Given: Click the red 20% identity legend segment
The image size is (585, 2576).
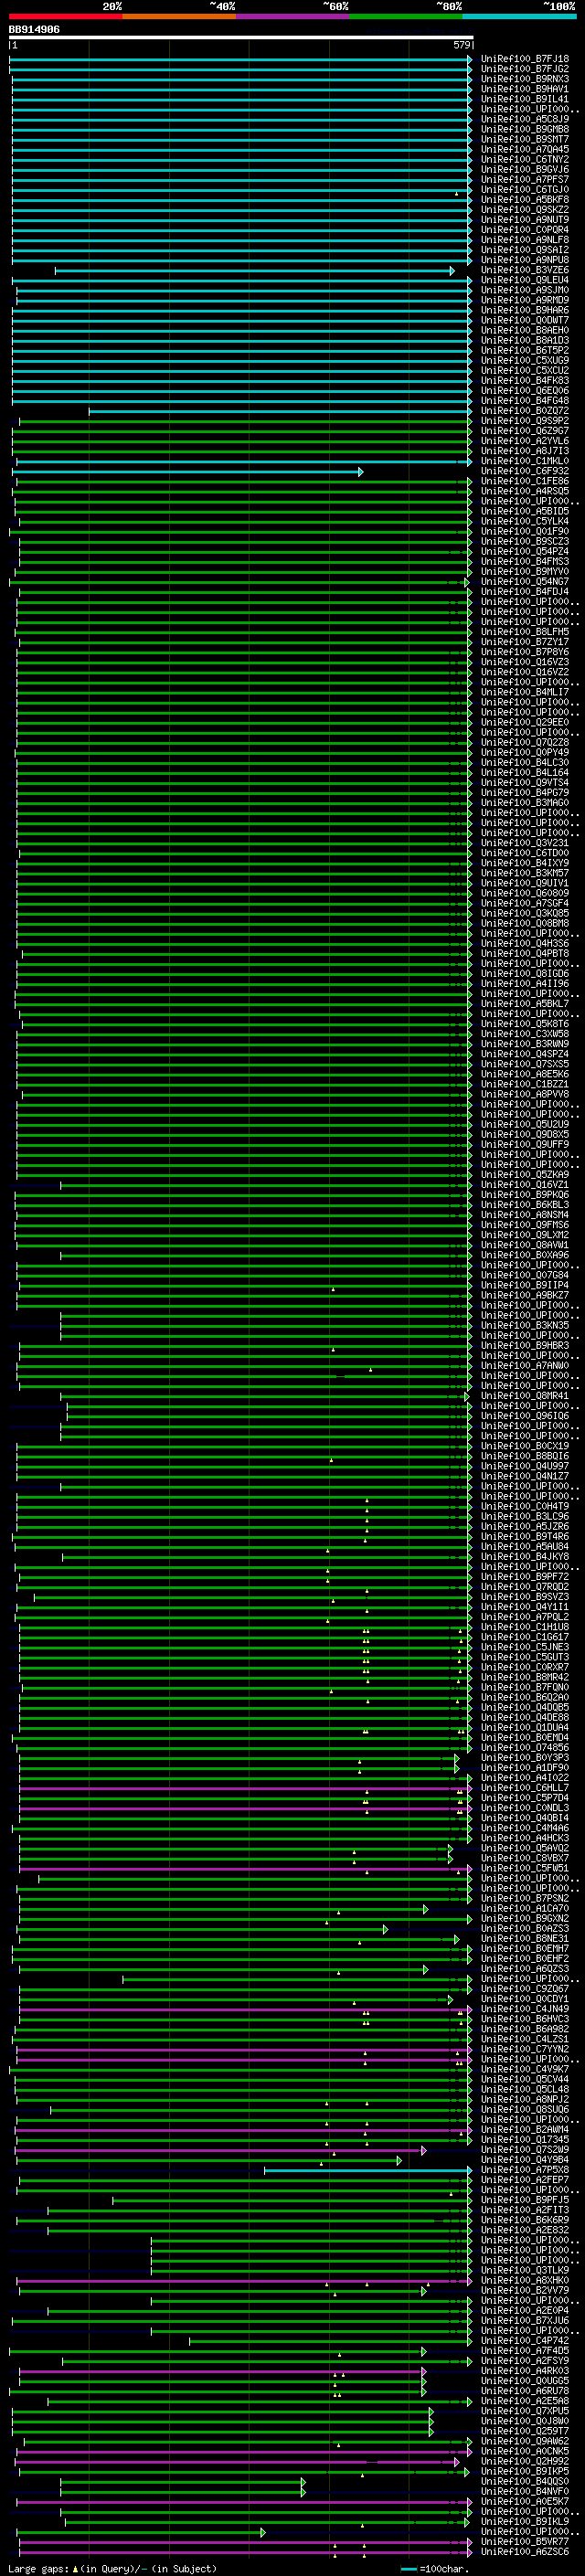Looking at the screenshot, I should click(66, 16).
